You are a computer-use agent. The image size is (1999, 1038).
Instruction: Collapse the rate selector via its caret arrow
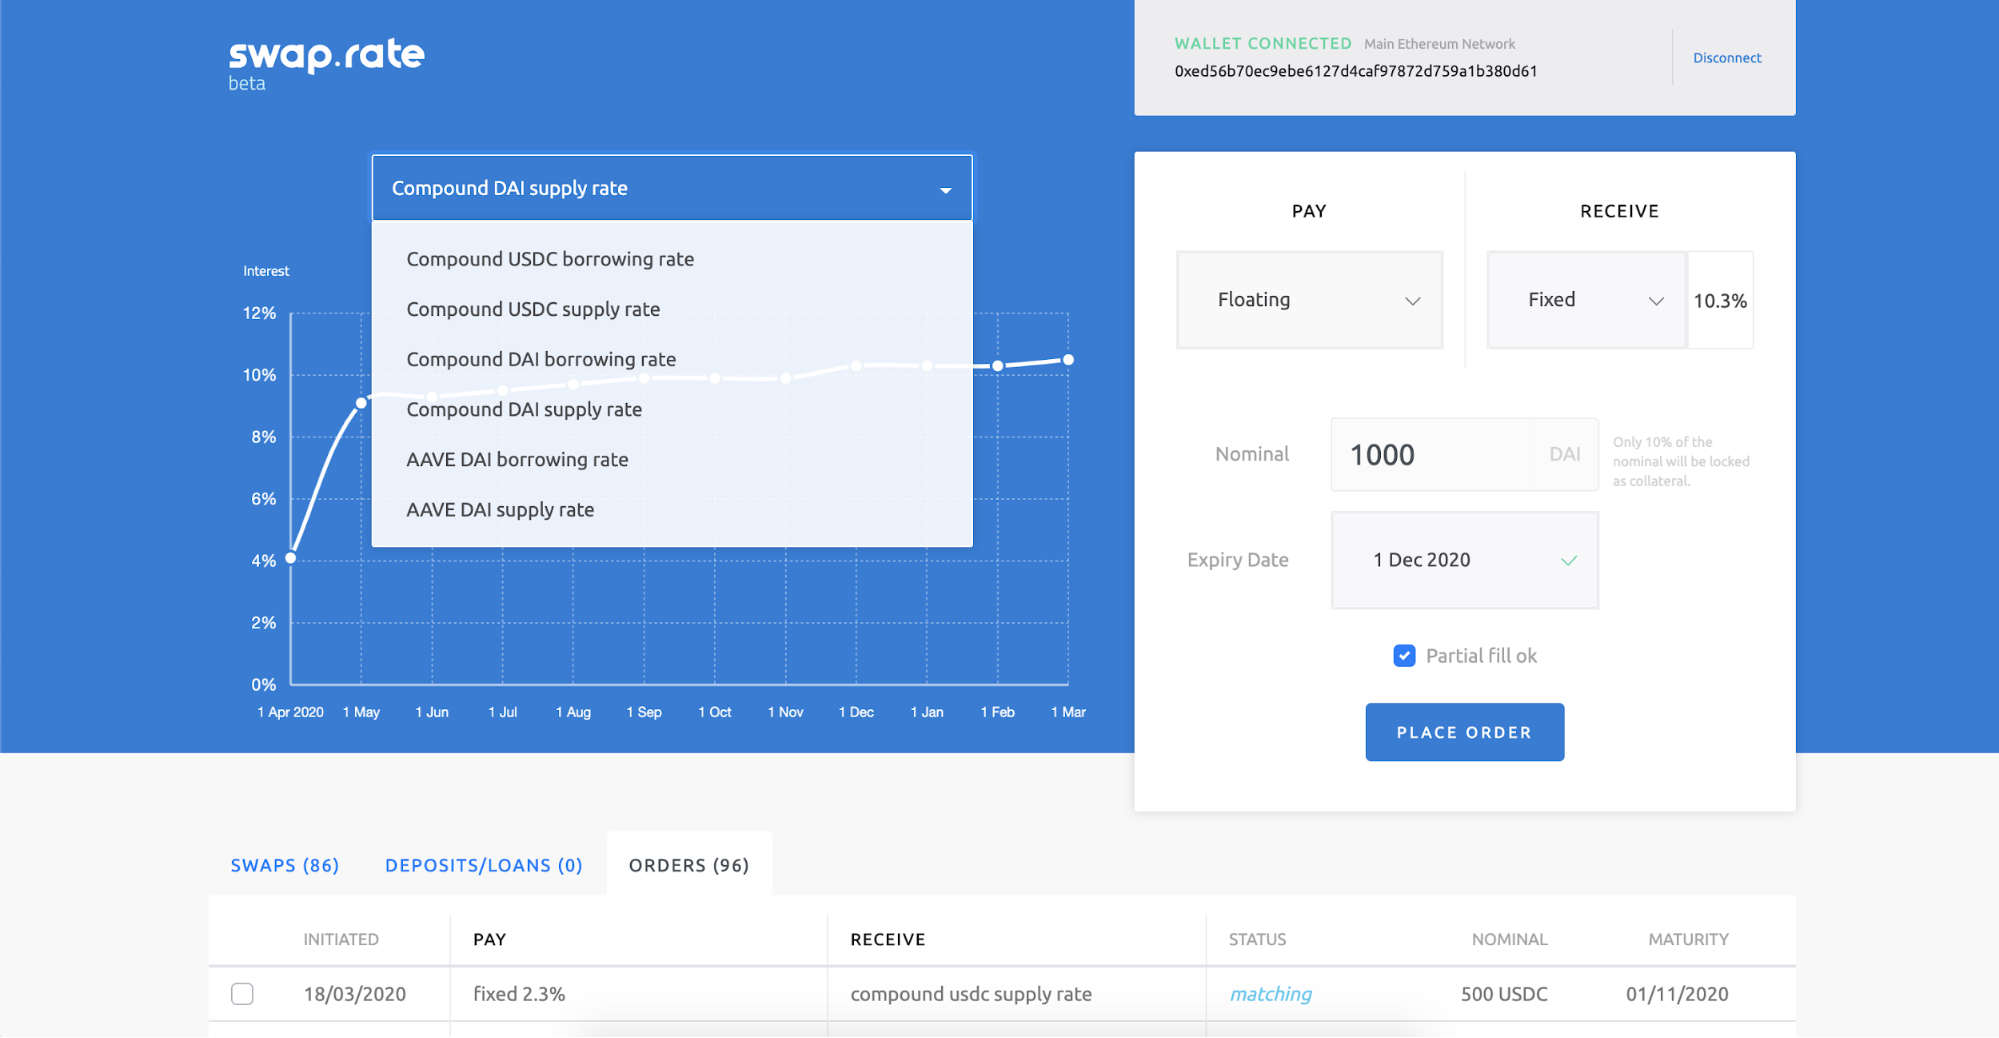[945, 190]
